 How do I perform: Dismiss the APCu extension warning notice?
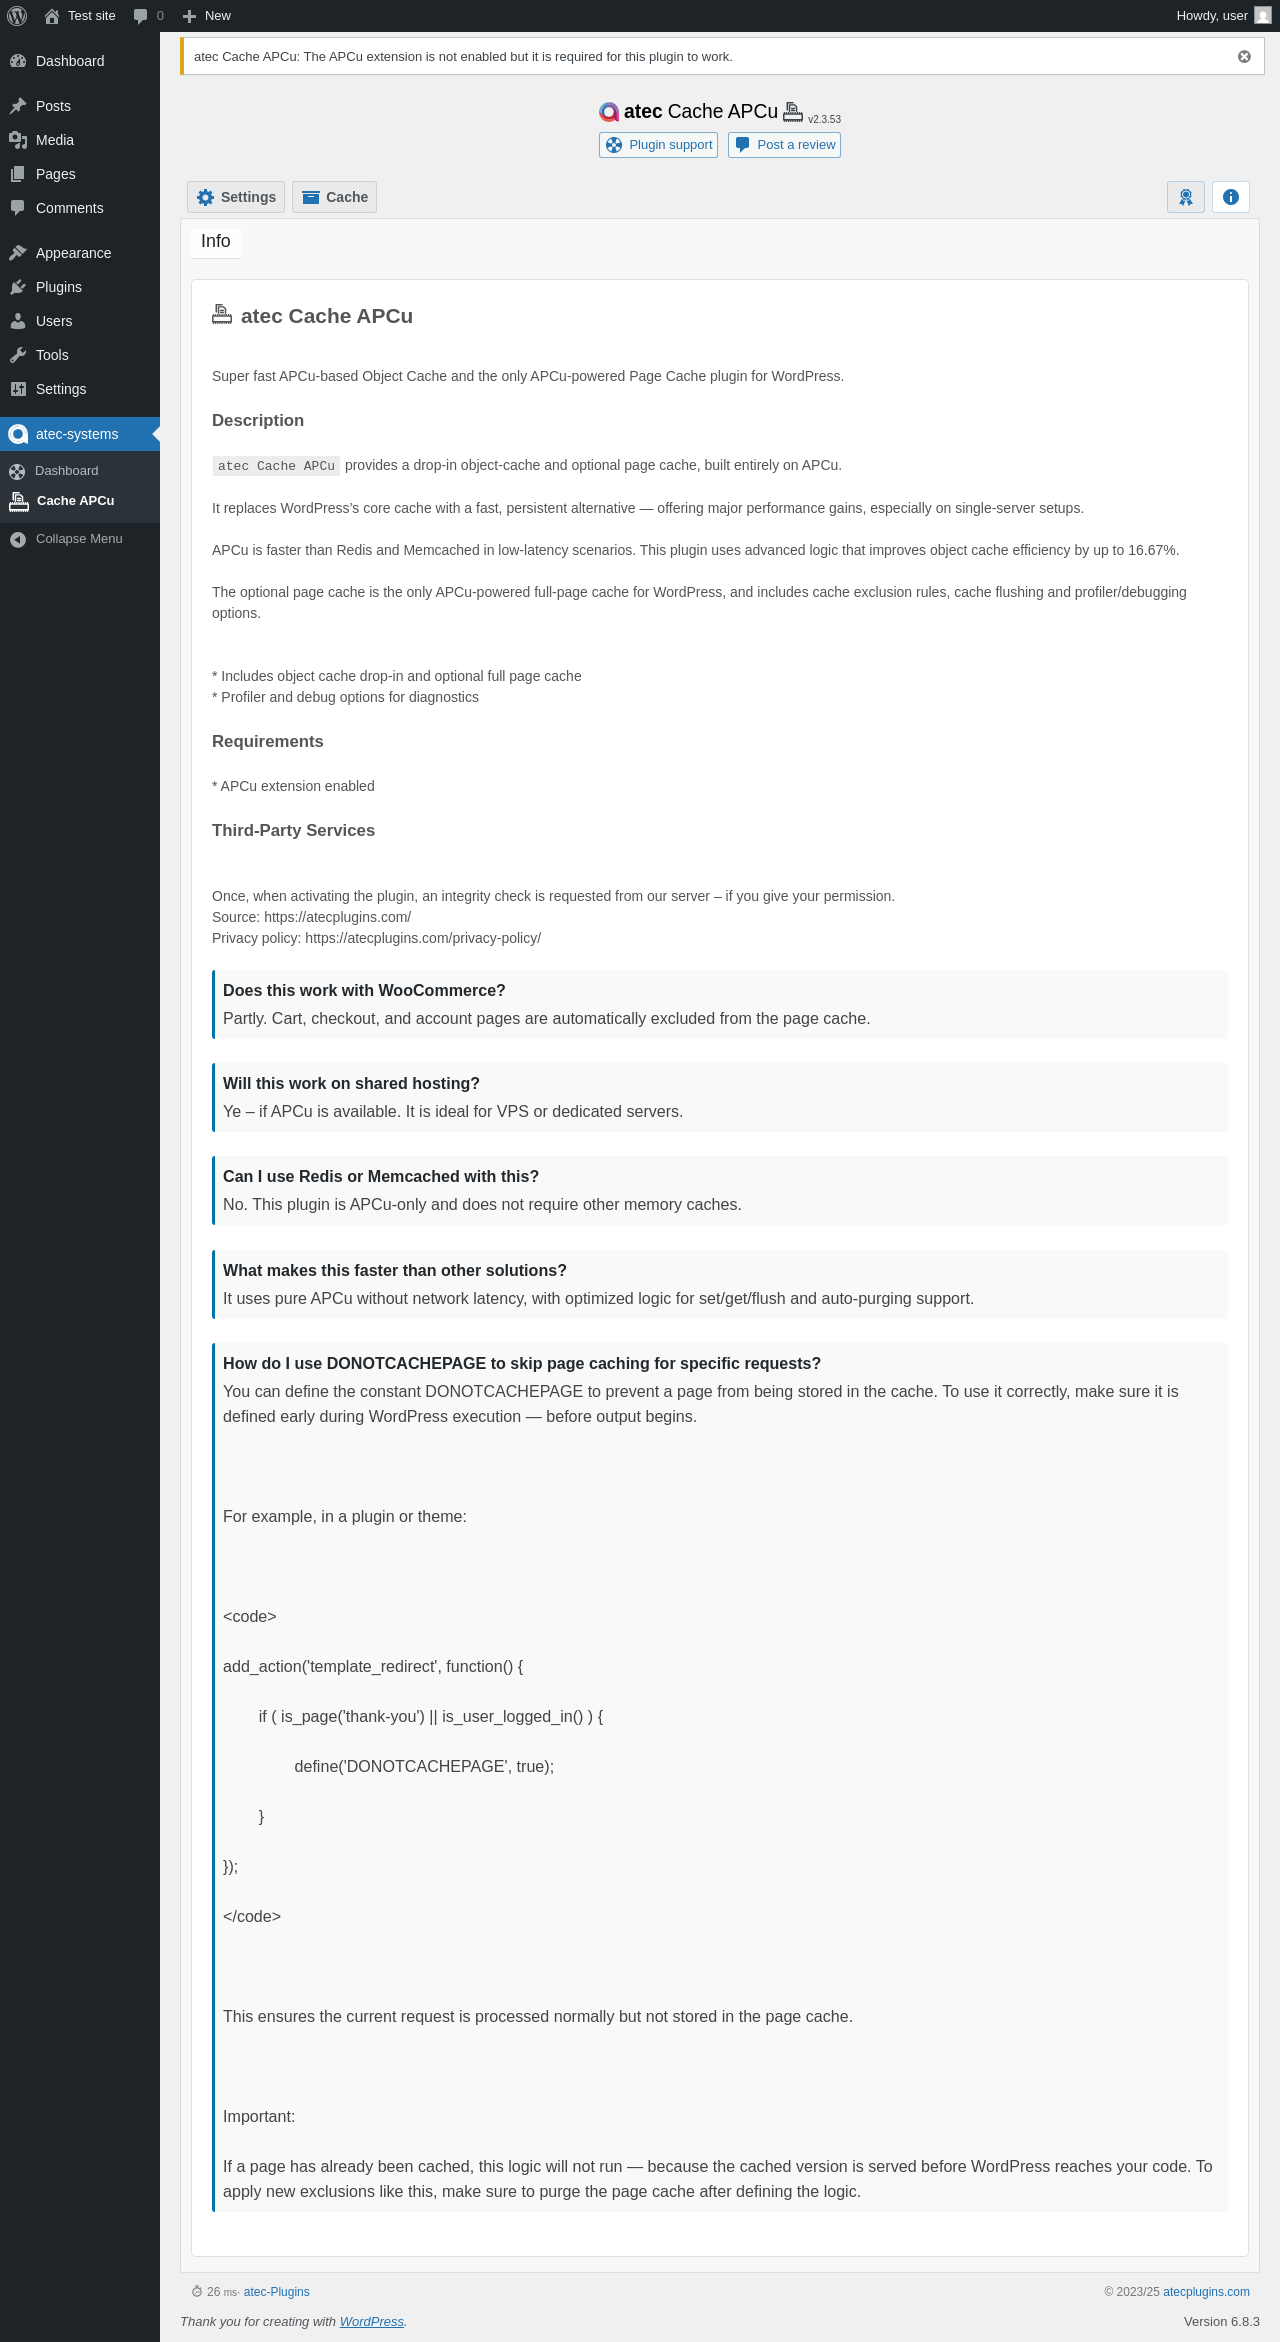(1244, 57)
